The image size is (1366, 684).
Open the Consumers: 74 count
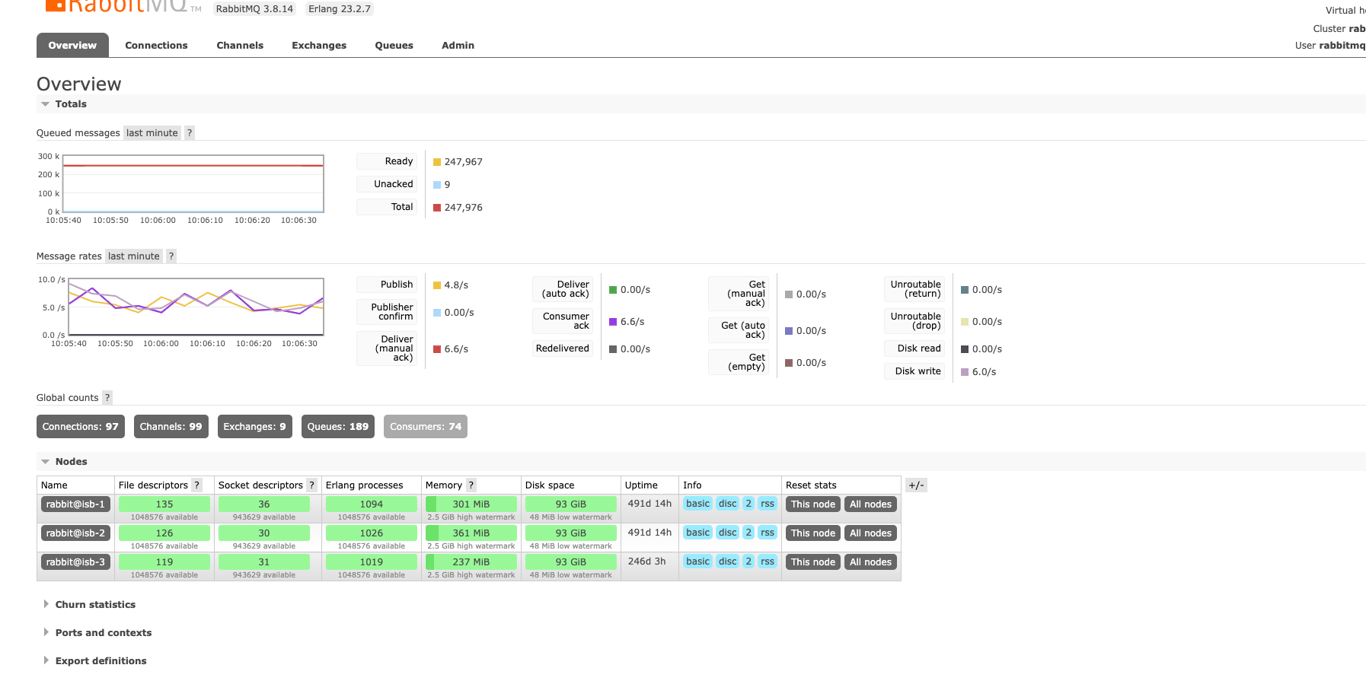(x=426, y=427)
